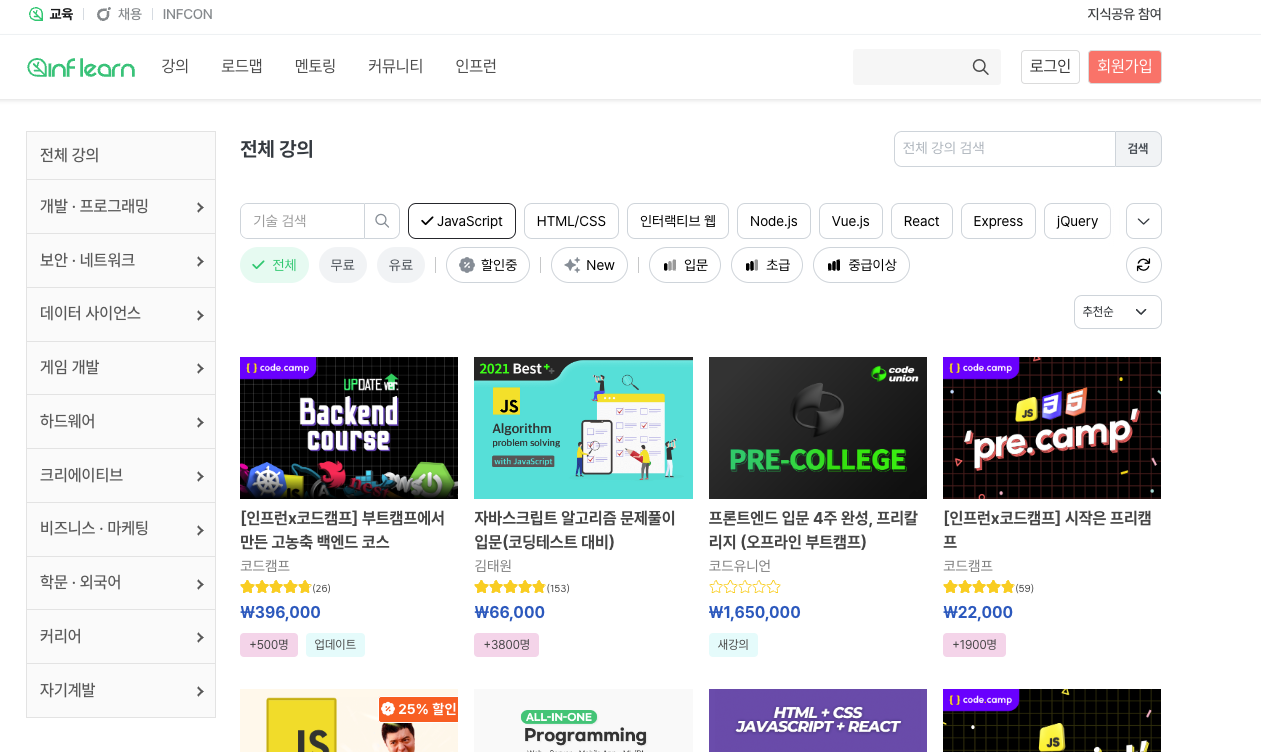The width and height of the screenshot is (1261, 752).
Task: Open 자바스크립트 알고리즘 문제풀이 course title
Action: [x=575, y=530]
